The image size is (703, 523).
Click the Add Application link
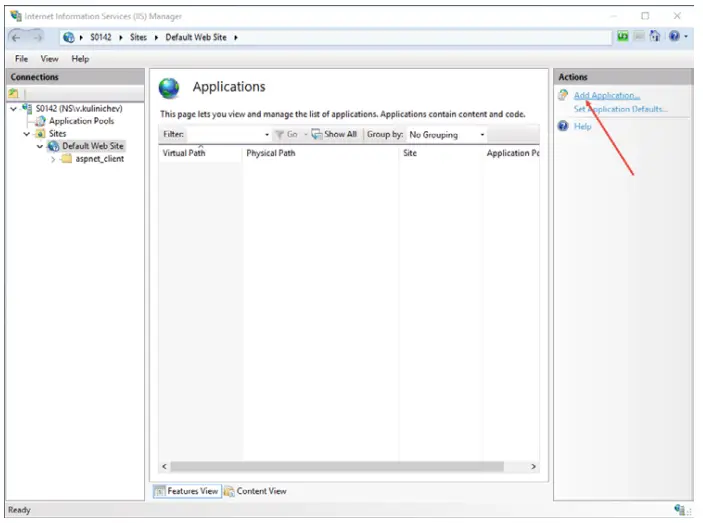click(x=607, y=95)
